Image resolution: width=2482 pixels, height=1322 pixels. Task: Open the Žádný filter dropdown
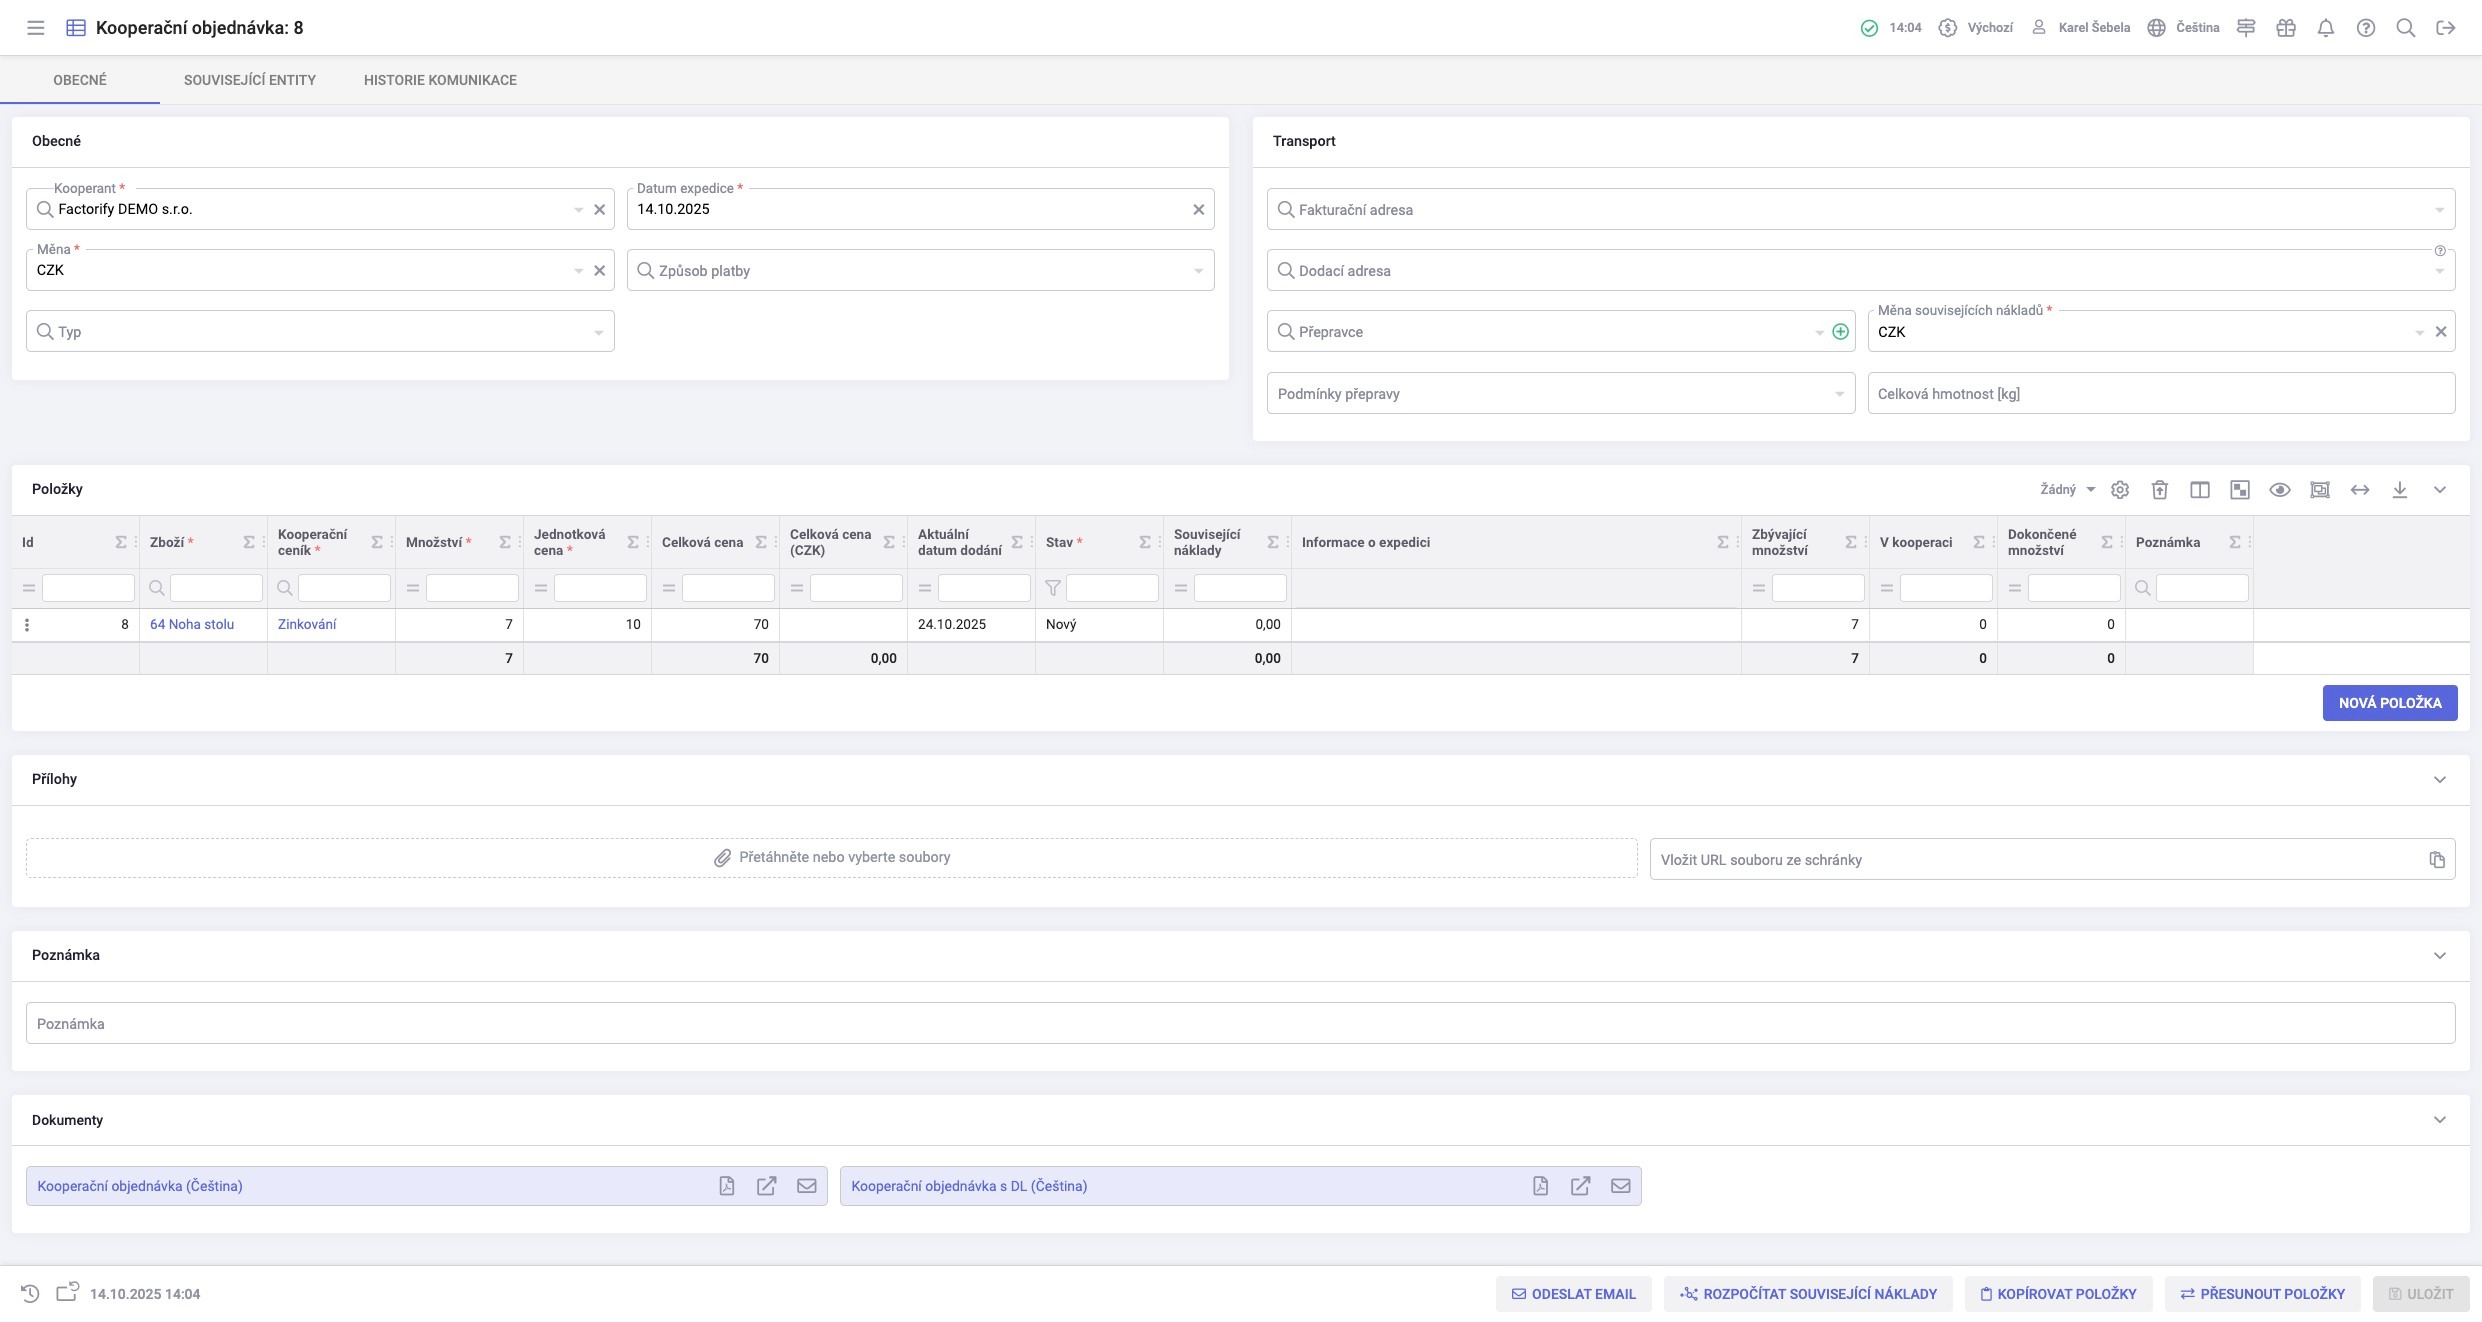(x=2067, y=489)
